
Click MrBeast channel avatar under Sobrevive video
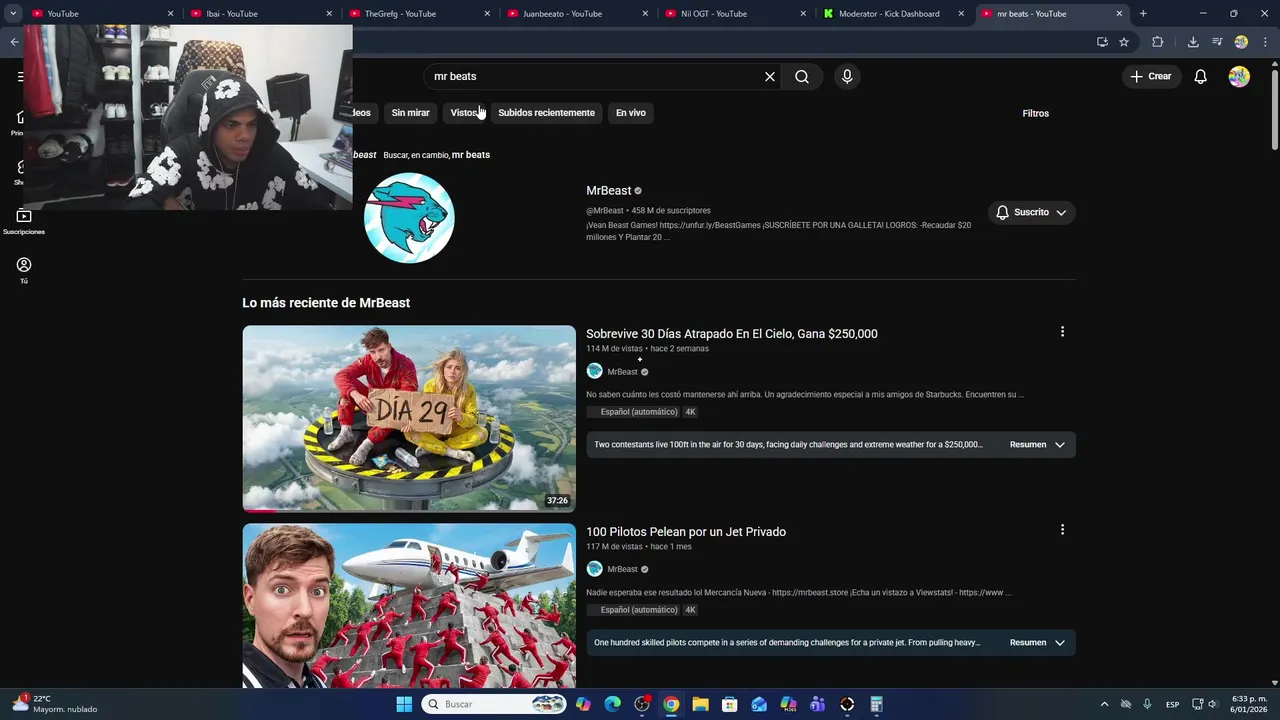[x=594, y=371]
